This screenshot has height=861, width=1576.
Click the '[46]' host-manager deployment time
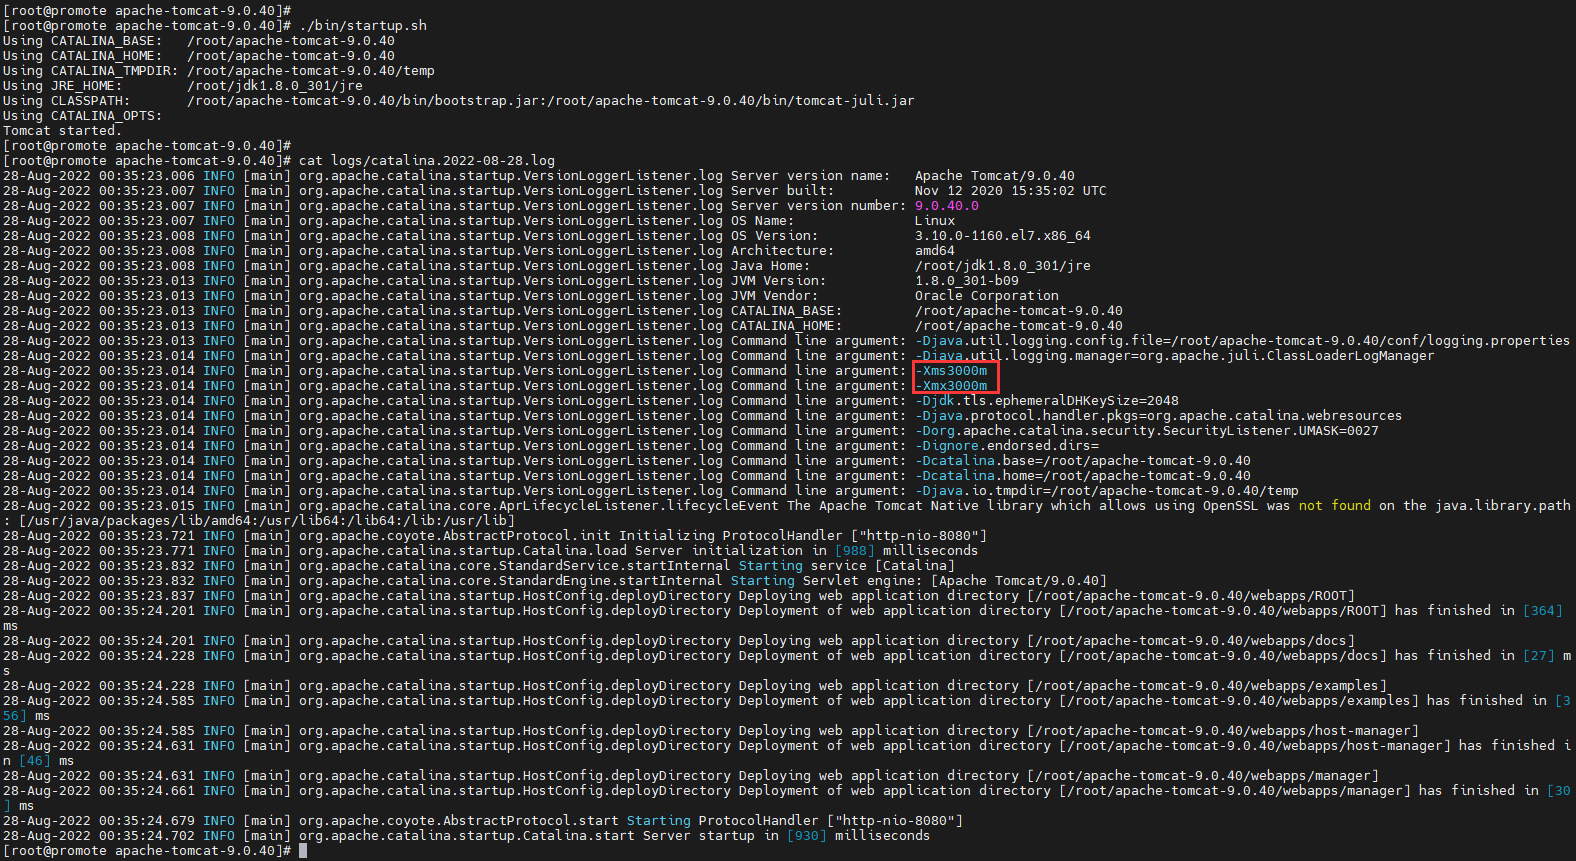(x=35, y=760)
